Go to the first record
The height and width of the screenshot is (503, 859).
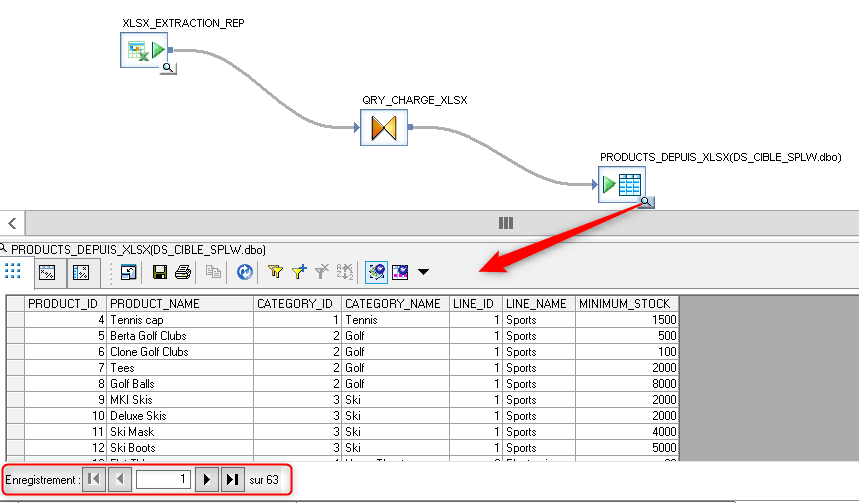(x=93, y=480)
